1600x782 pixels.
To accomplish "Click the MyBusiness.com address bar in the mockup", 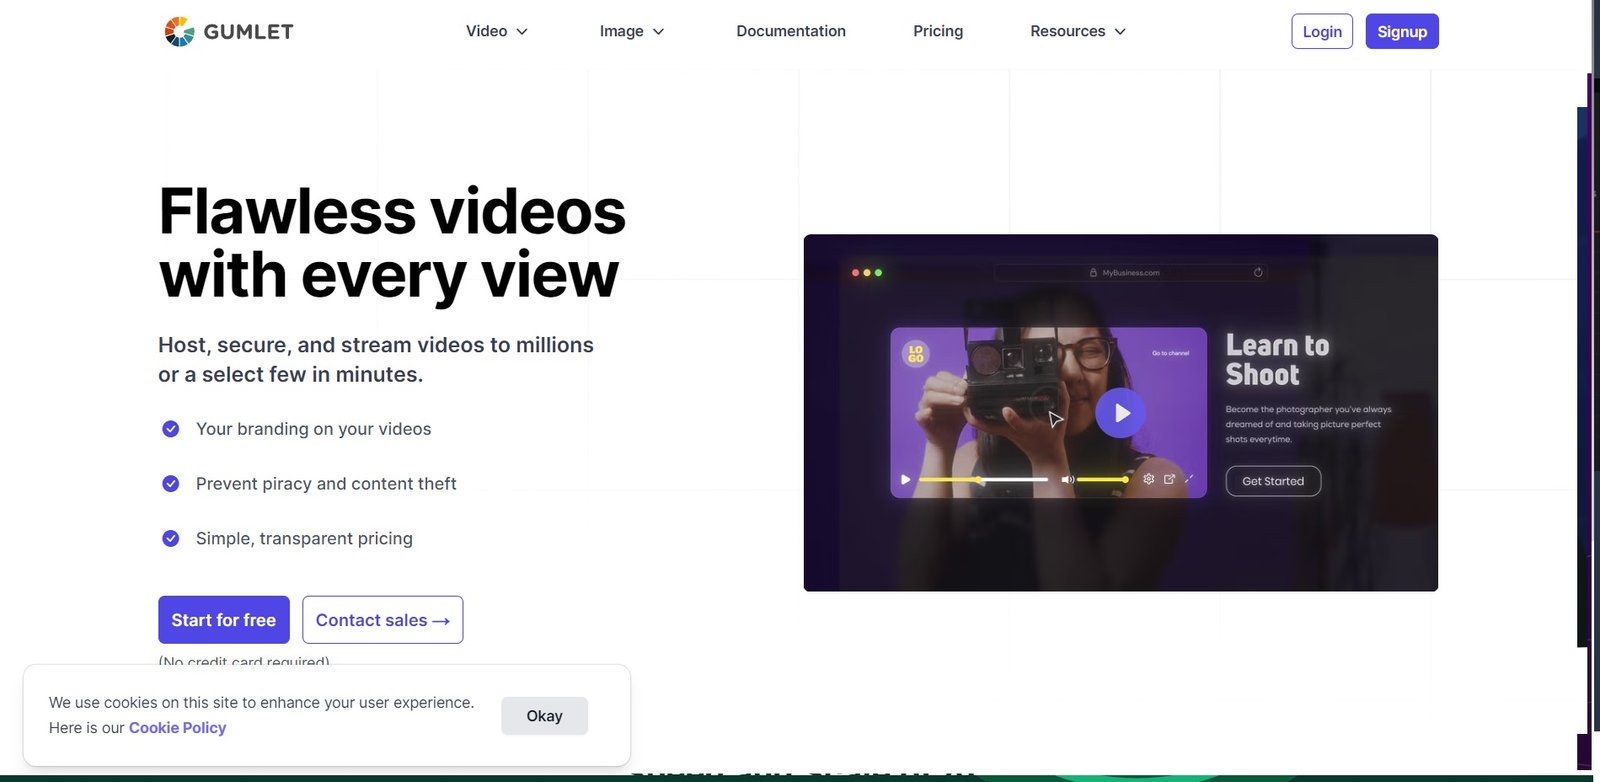I will (x=1130, y=272).
